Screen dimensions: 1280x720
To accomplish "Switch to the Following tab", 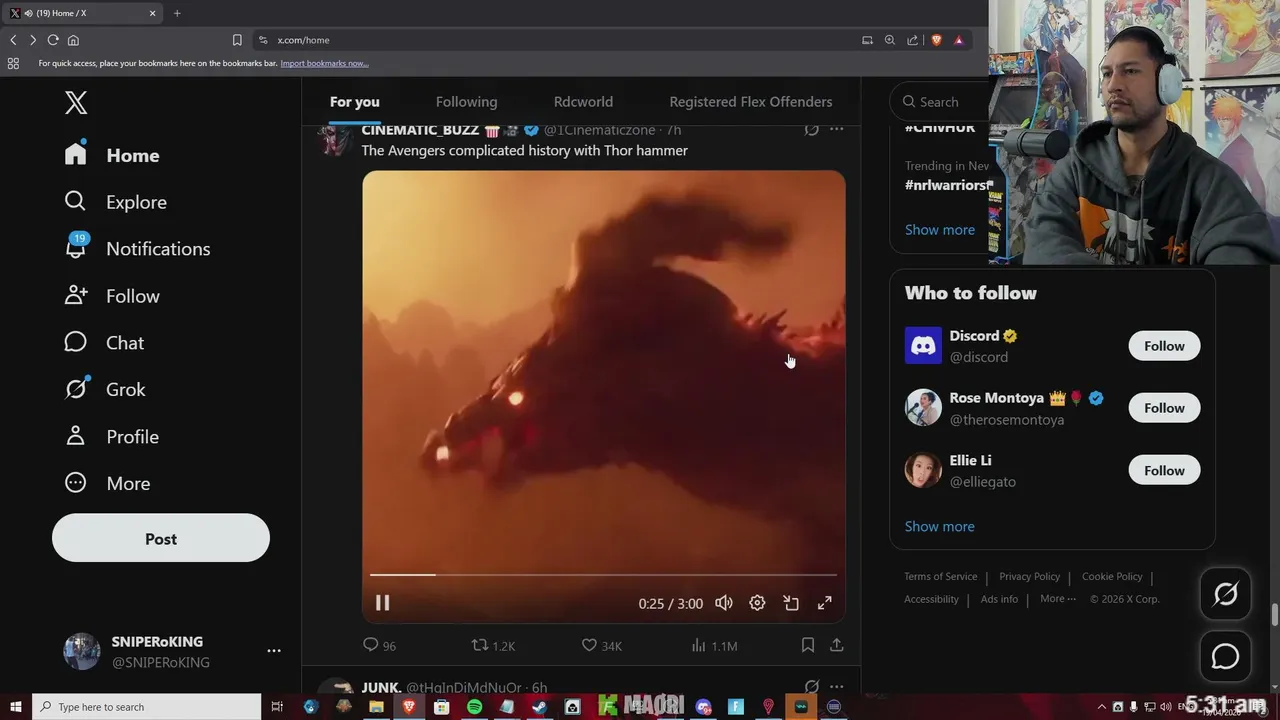I will click(466, 102).
